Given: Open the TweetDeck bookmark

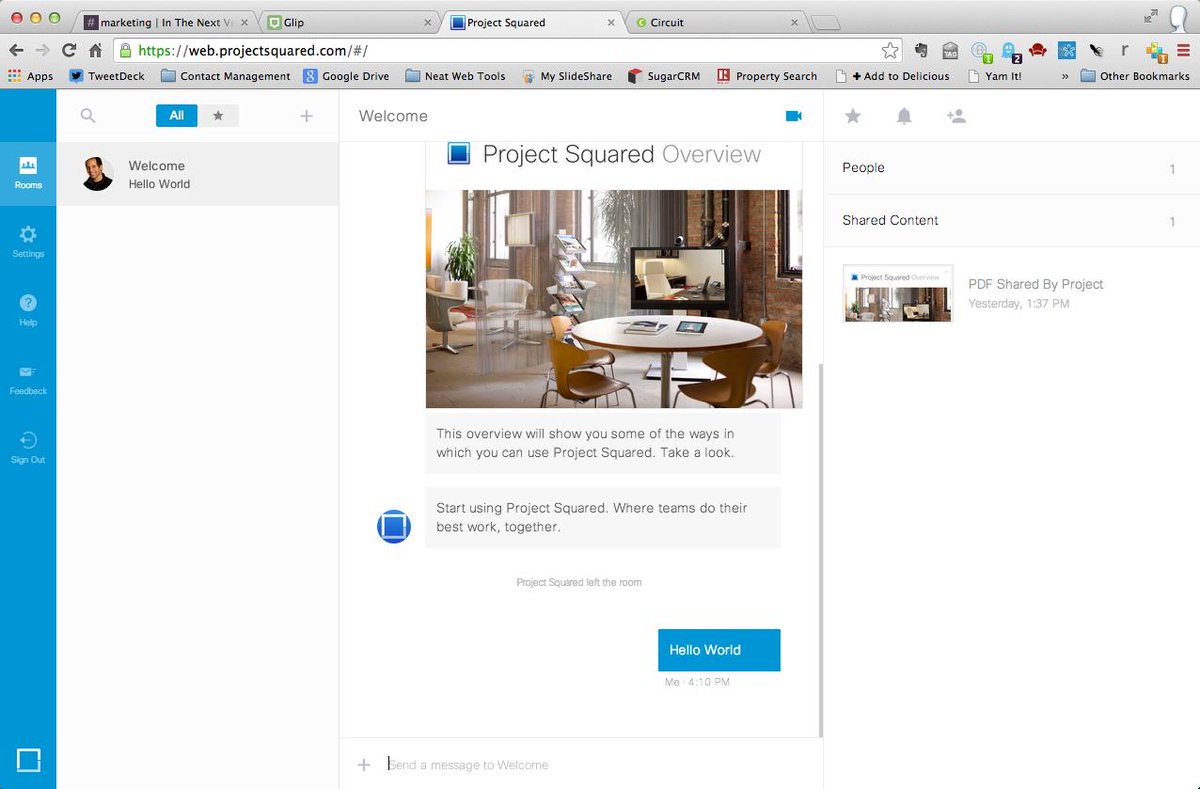Looking at the screenshot, I should 107,76.
